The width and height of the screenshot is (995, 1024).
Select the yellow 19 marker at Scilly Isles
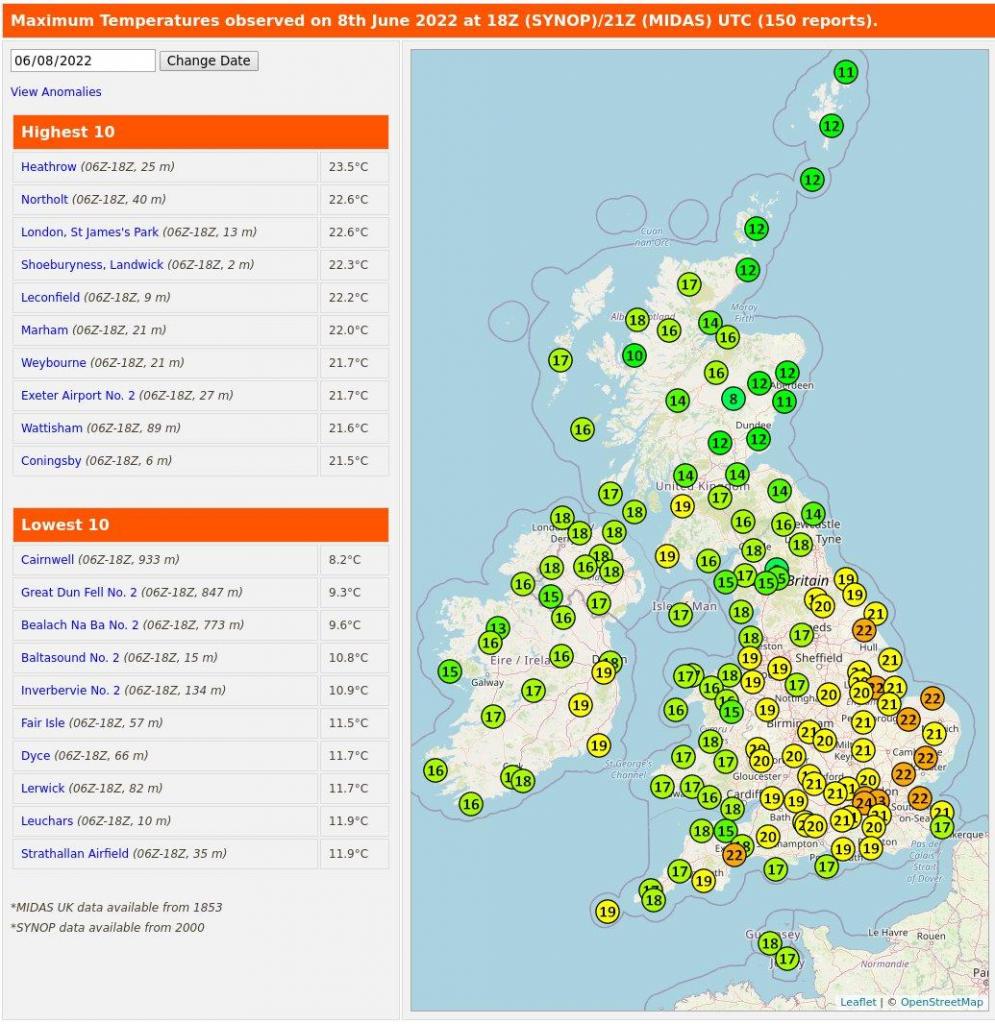point(607,912)
